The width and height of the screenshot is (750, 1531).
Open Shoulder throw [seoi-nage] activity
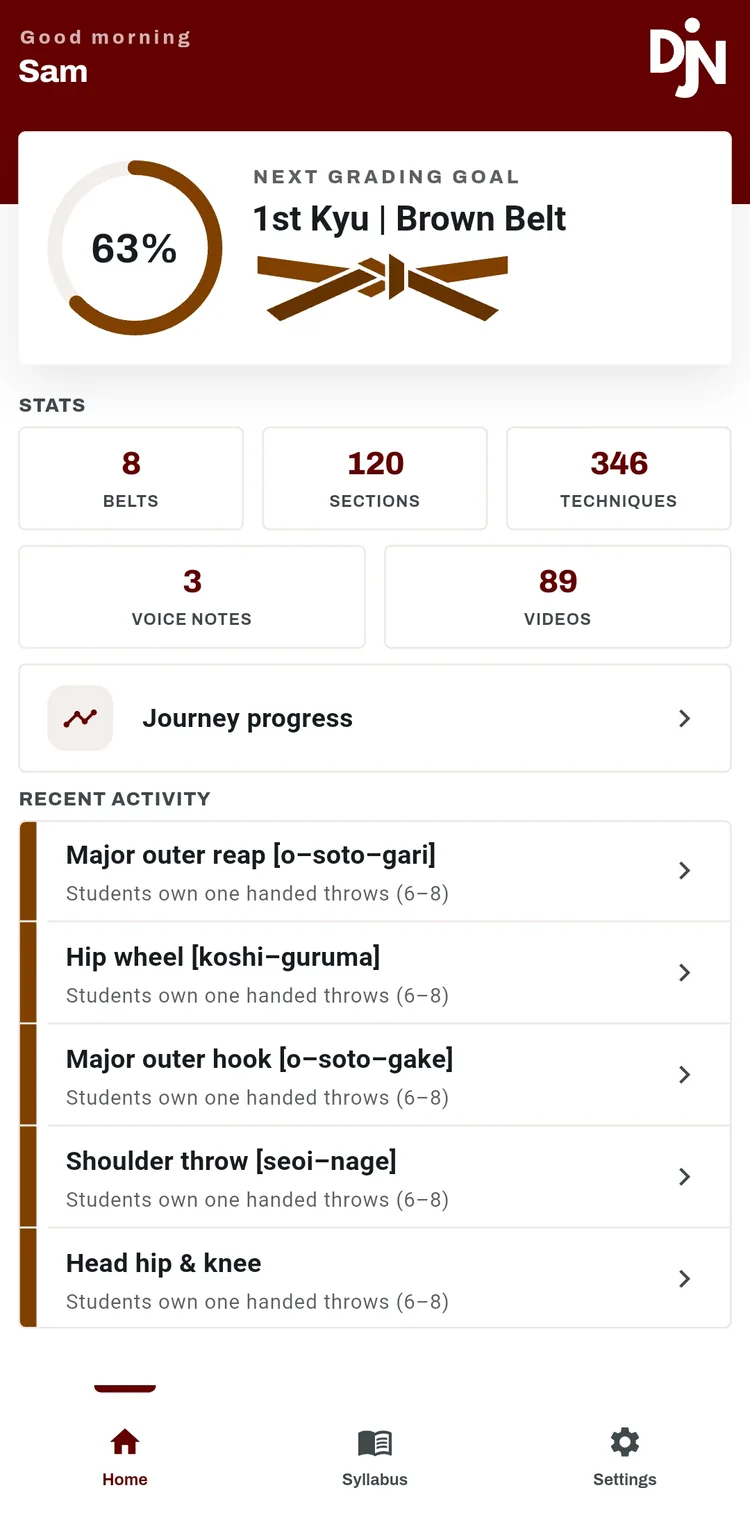click(375, 1177)
